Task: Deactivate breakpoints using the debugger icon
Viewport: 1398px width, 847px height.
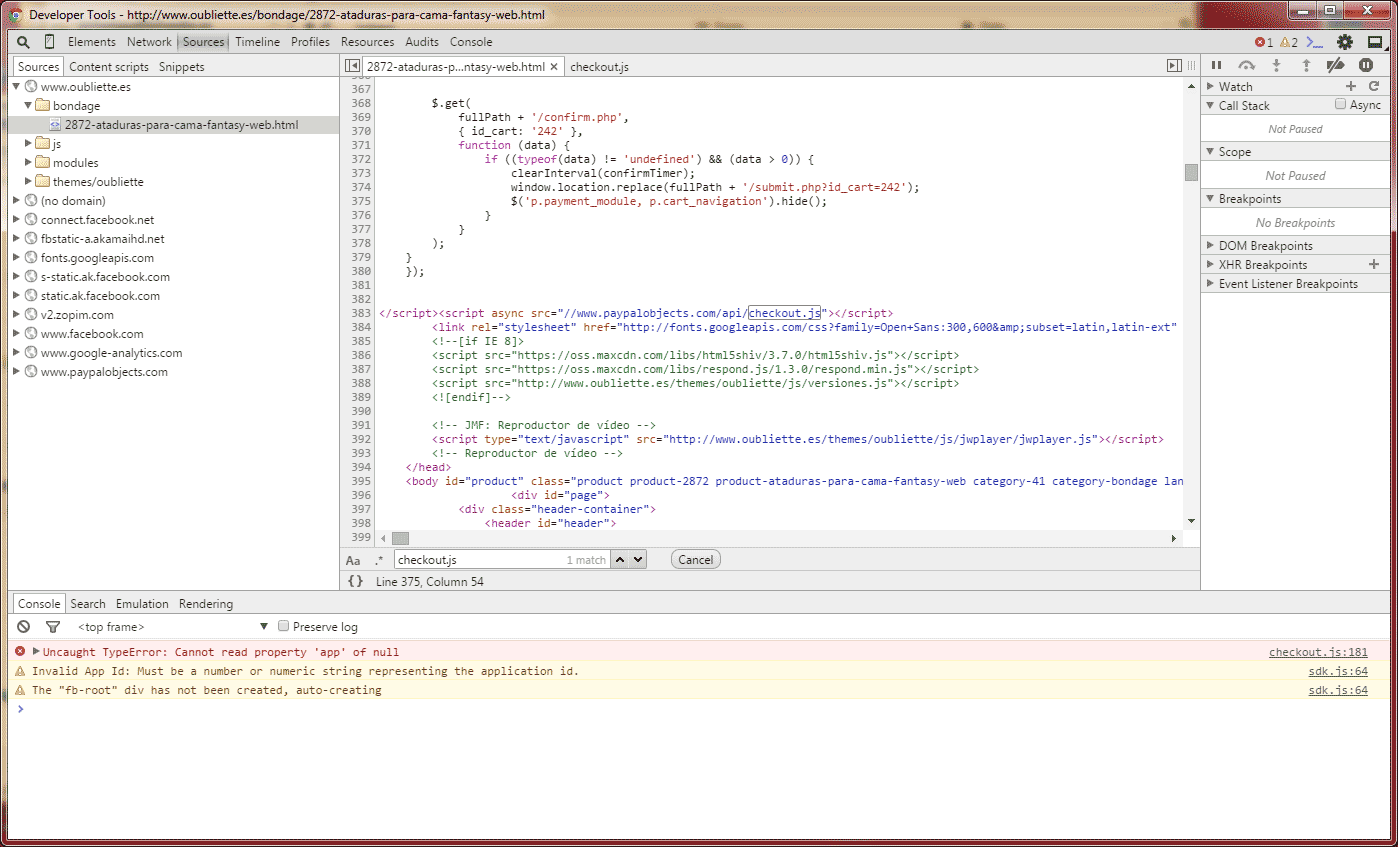Action: 1335,66
